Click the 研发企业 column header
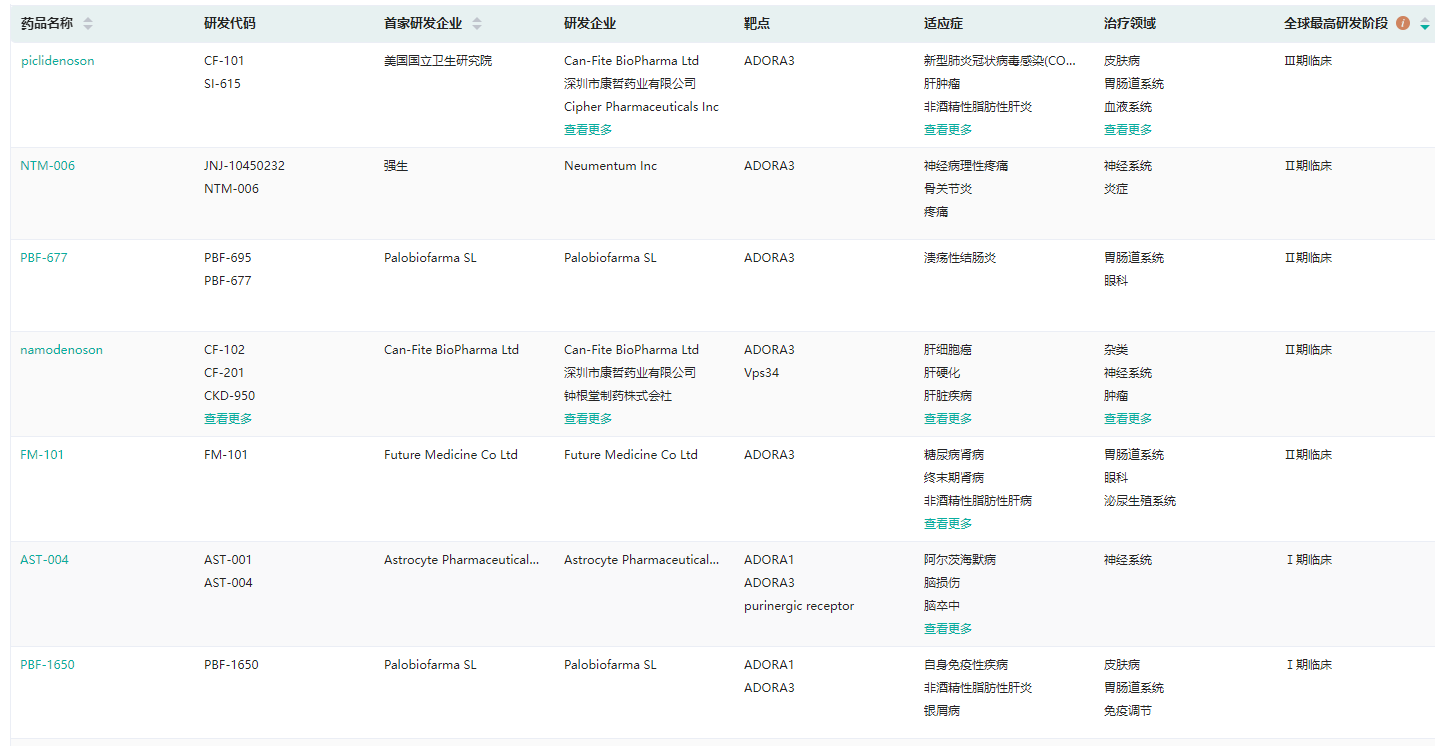This screenshot has width=1435, height=746. coord(590,24)
